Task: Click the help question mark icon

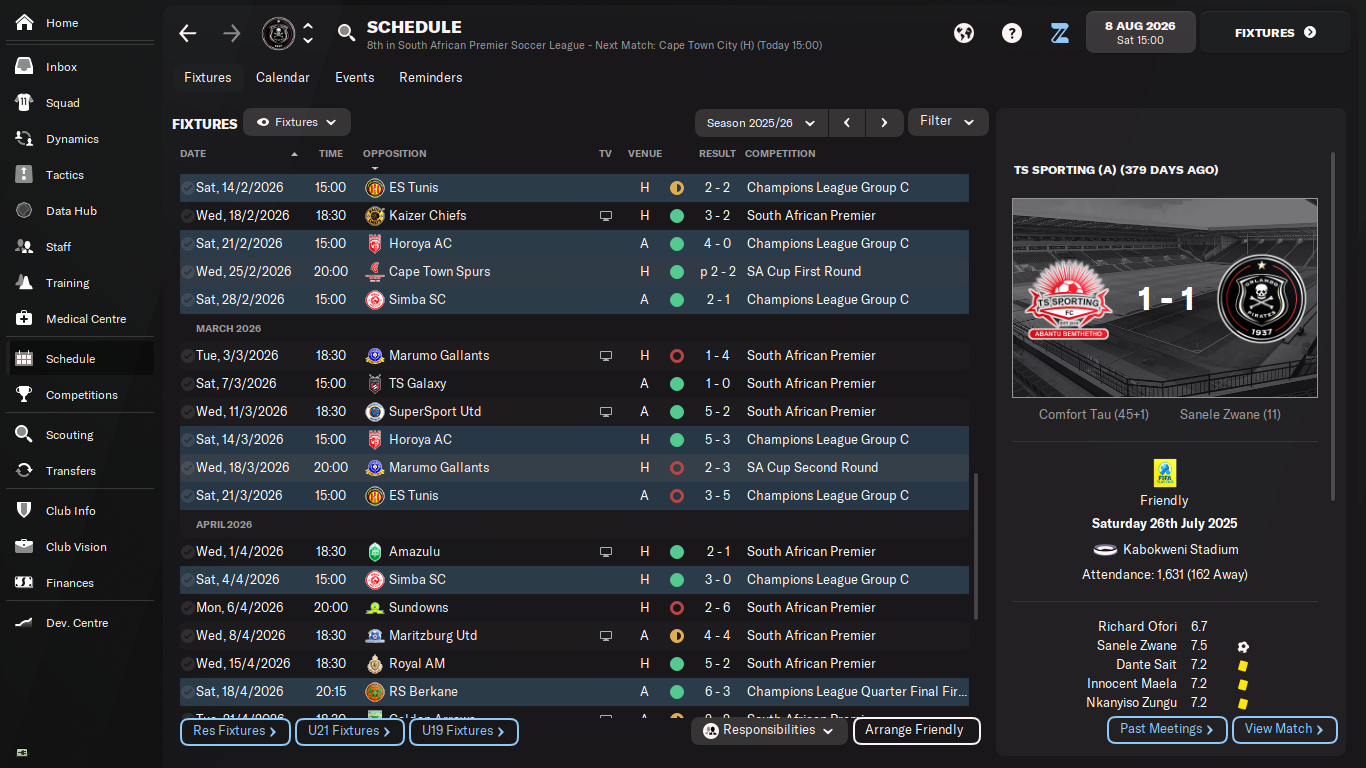Action: pyautogui.click(x=1012, y=33)
